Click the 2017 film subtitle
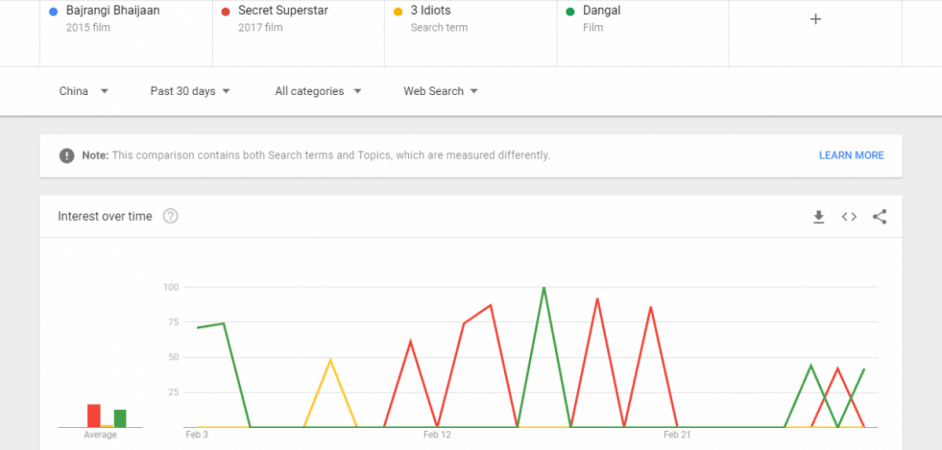 pos(260,28)
